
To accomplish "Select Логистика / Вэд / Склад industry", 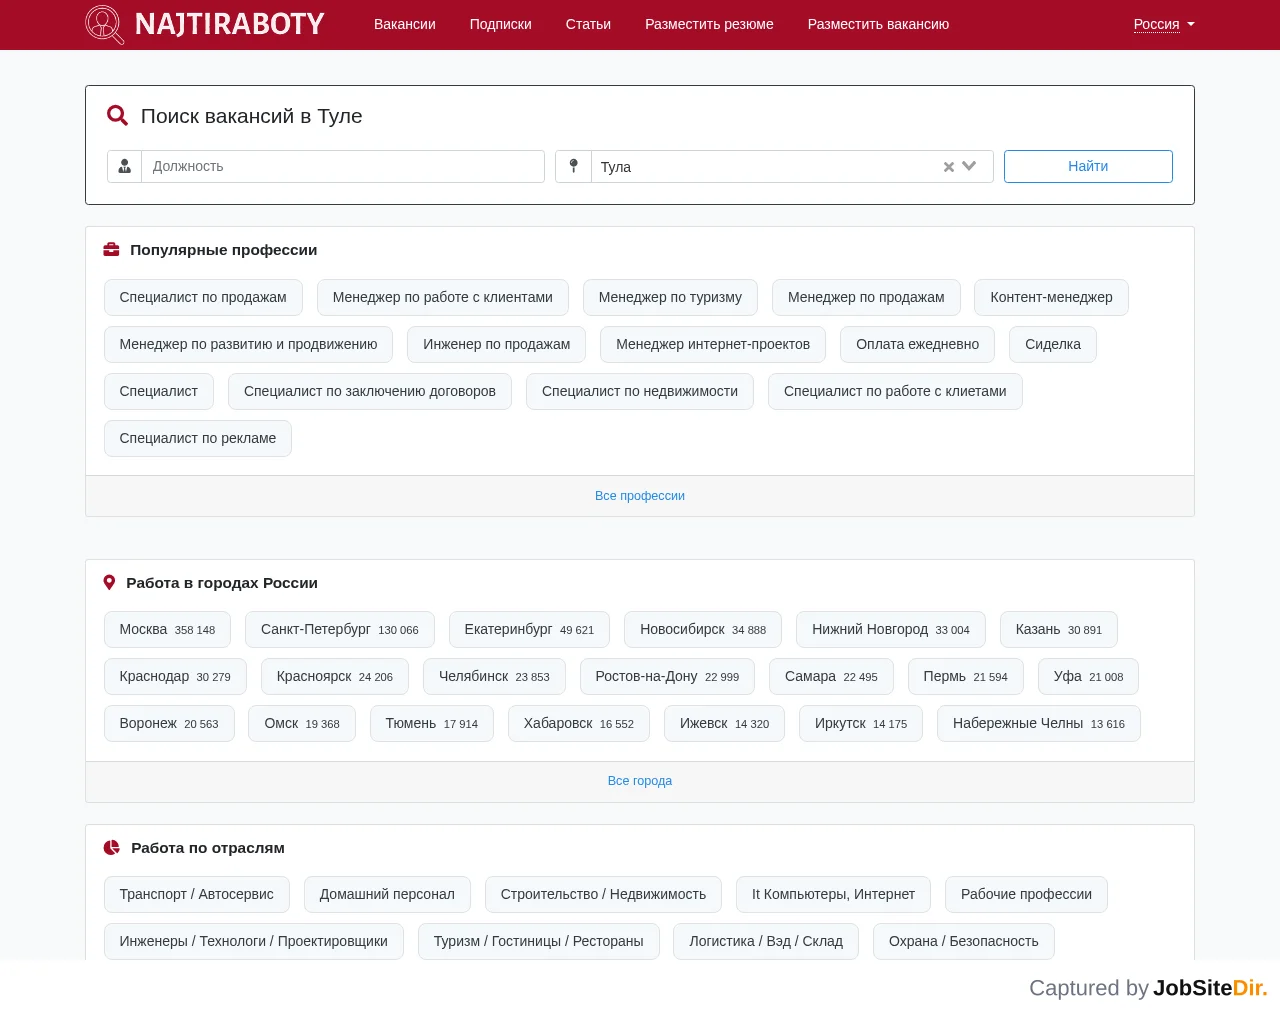I will (766, 941).
